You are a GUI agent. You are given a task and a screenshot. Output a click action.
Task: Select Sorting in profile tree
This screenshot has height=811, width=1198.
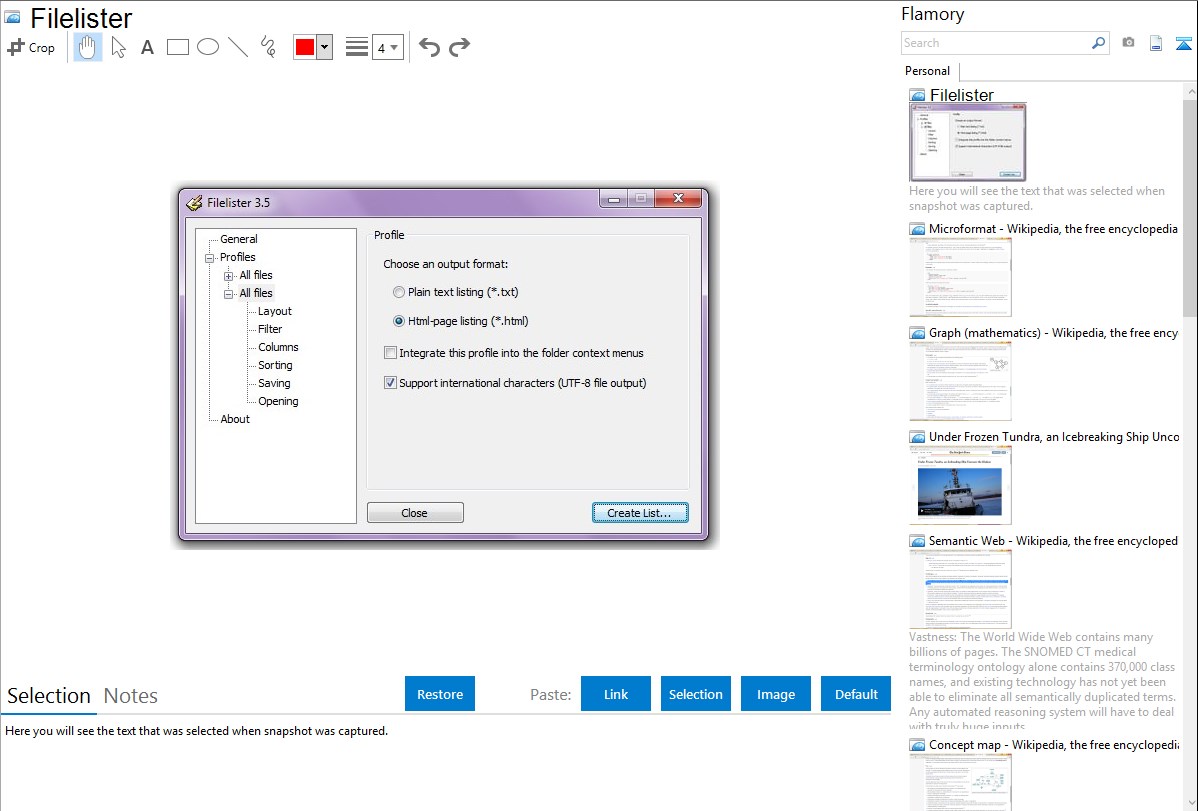pos(275,365)
